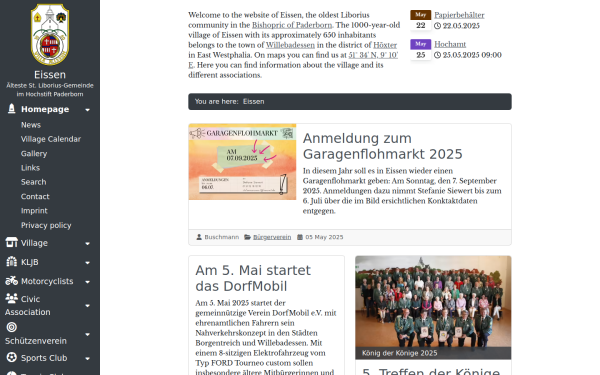
Task: Click the Eissen site title text
Action: pos(50,75)
